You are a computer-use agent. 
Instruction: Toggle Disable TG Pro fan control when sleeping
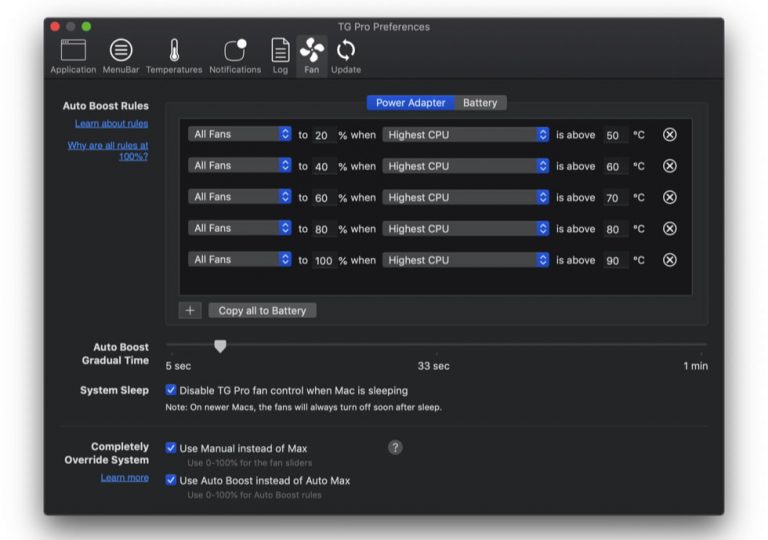pos(170,390)
